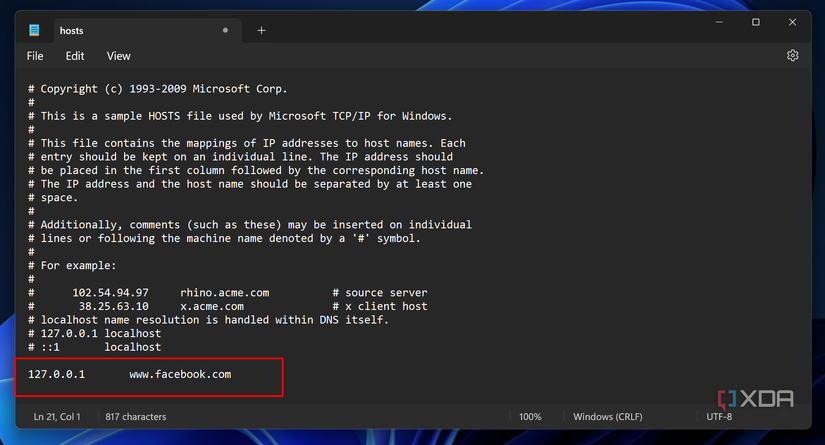Click the UTF-8 encoding status entry
The image size is (825, 445).
pyautogui.click(x=719, y=417)
